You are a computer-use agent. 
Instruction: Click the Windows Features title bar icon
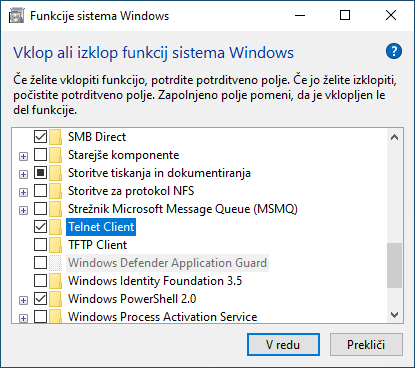coord(17,16)
